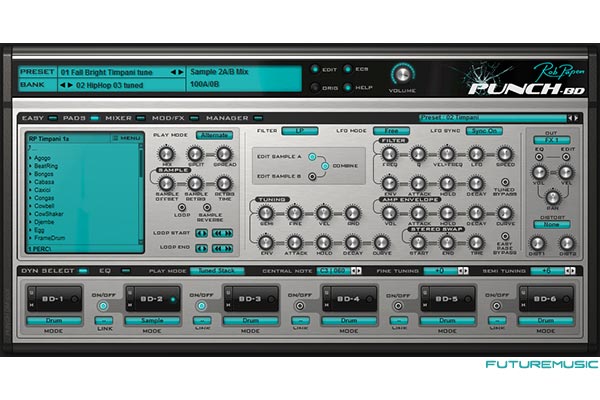600x400 pixels.
Task: Select Cowbell in the sample list
Action: tap(44, 206)
